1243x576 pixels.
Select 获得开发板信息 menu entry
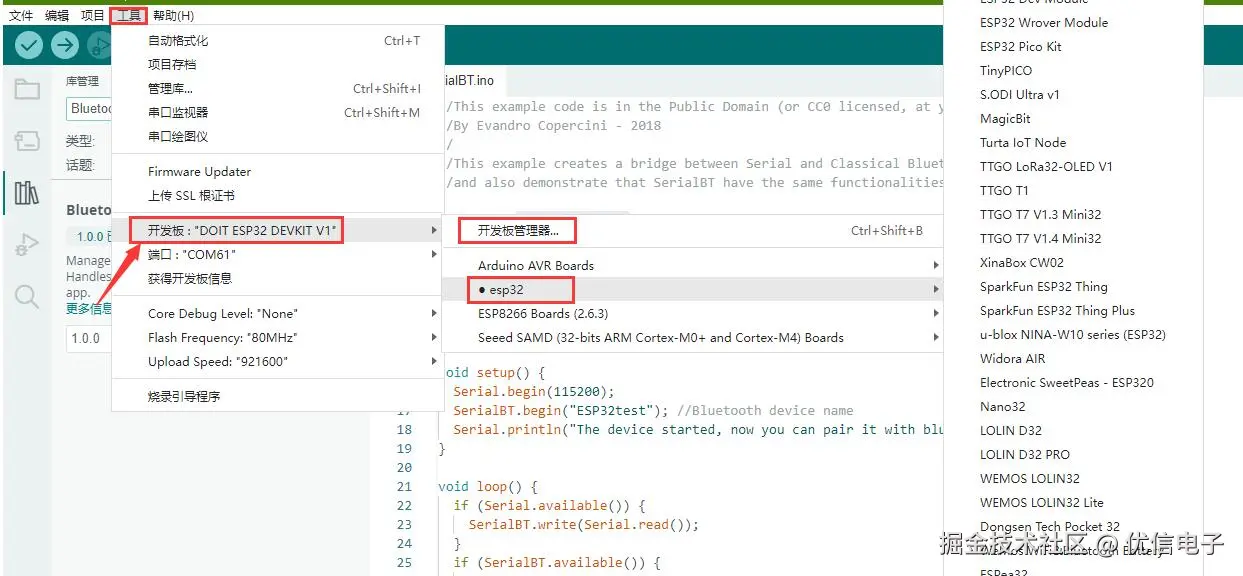pyautogui.click(x=277, y=279)
